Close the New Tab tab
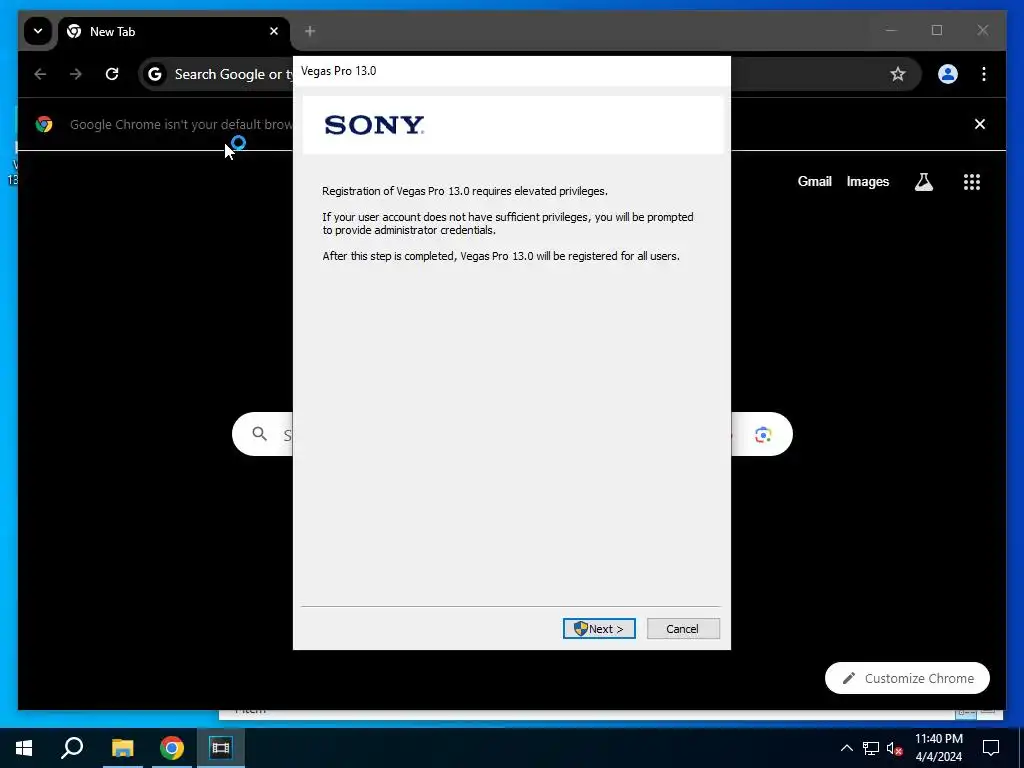 click(274, 31)
